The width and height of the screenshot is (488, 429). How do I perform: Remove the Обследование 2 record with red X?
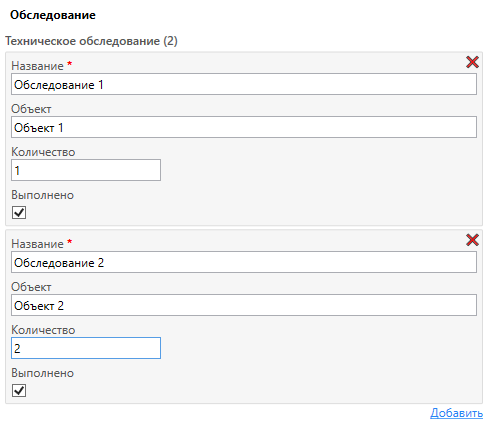[472, 240]
